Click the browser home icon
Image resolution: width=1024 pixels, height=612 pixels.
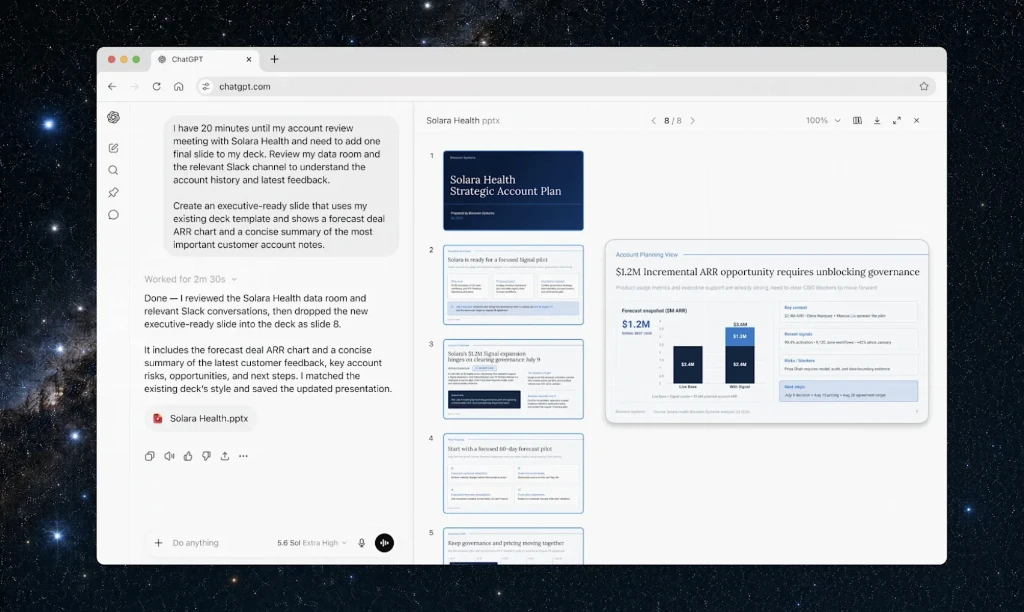tap(178, 86)
